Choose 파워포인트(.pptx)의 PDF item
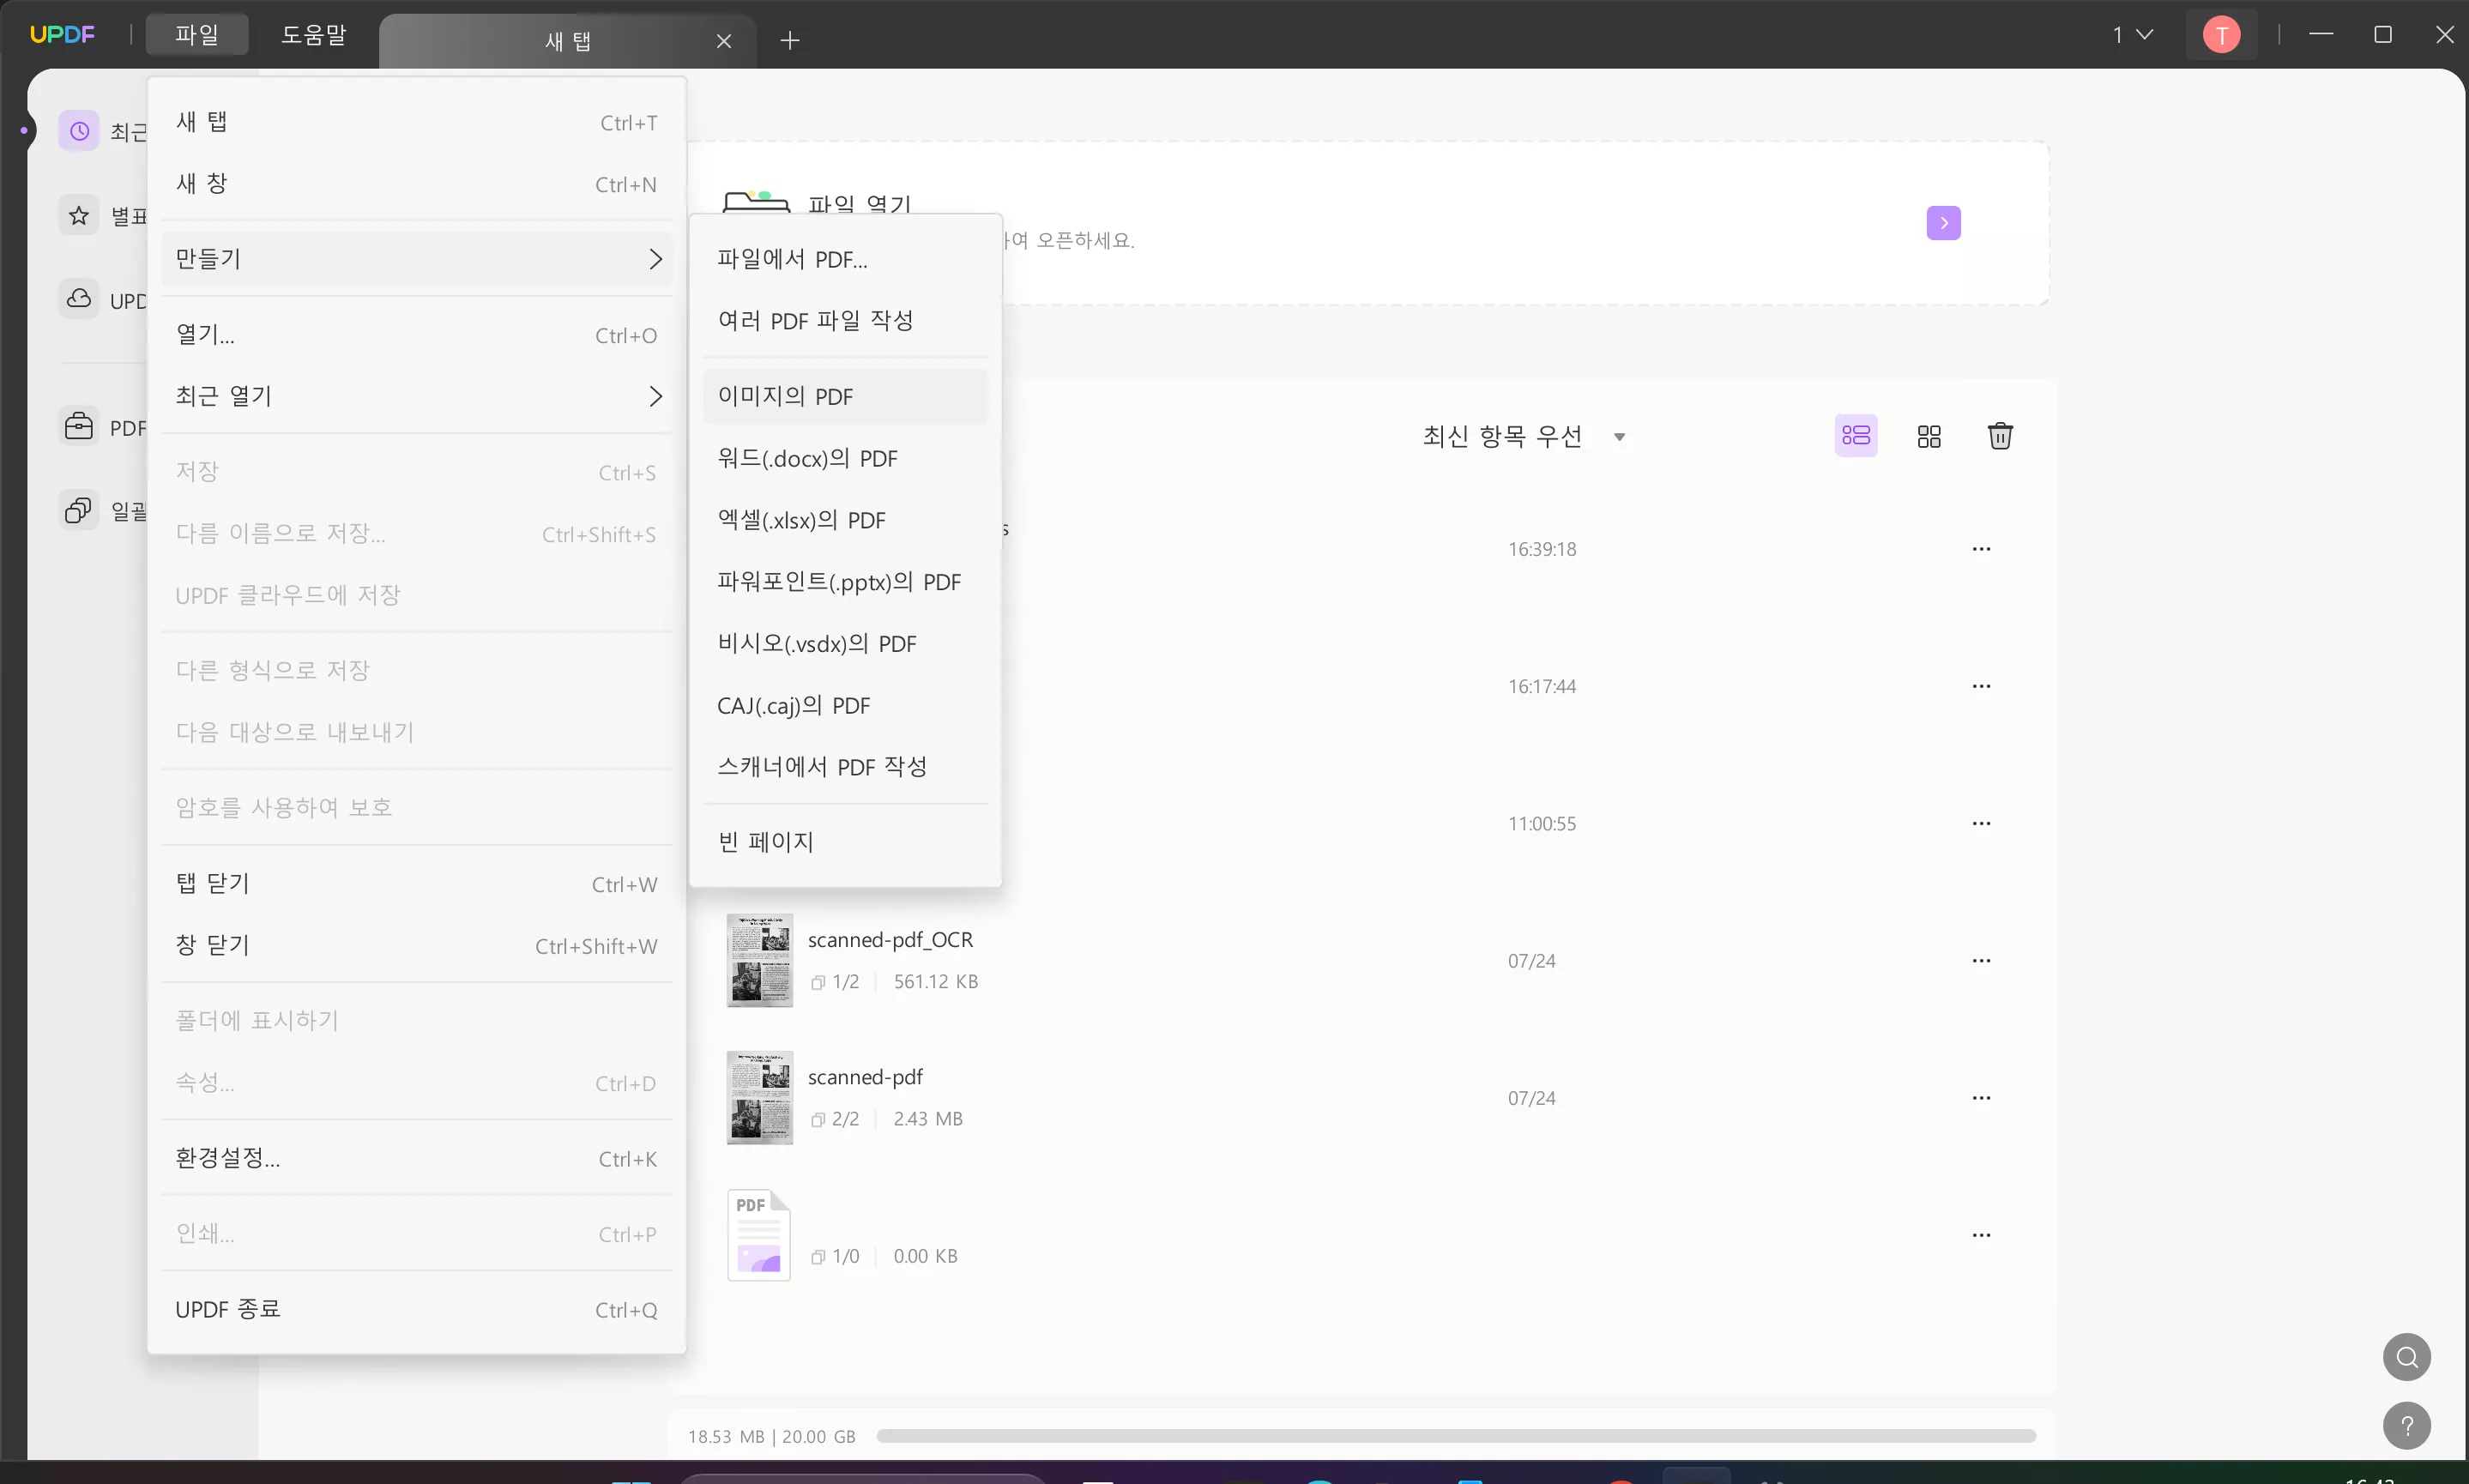This screenshot has height=1484, width=2469. click(845, 582)
